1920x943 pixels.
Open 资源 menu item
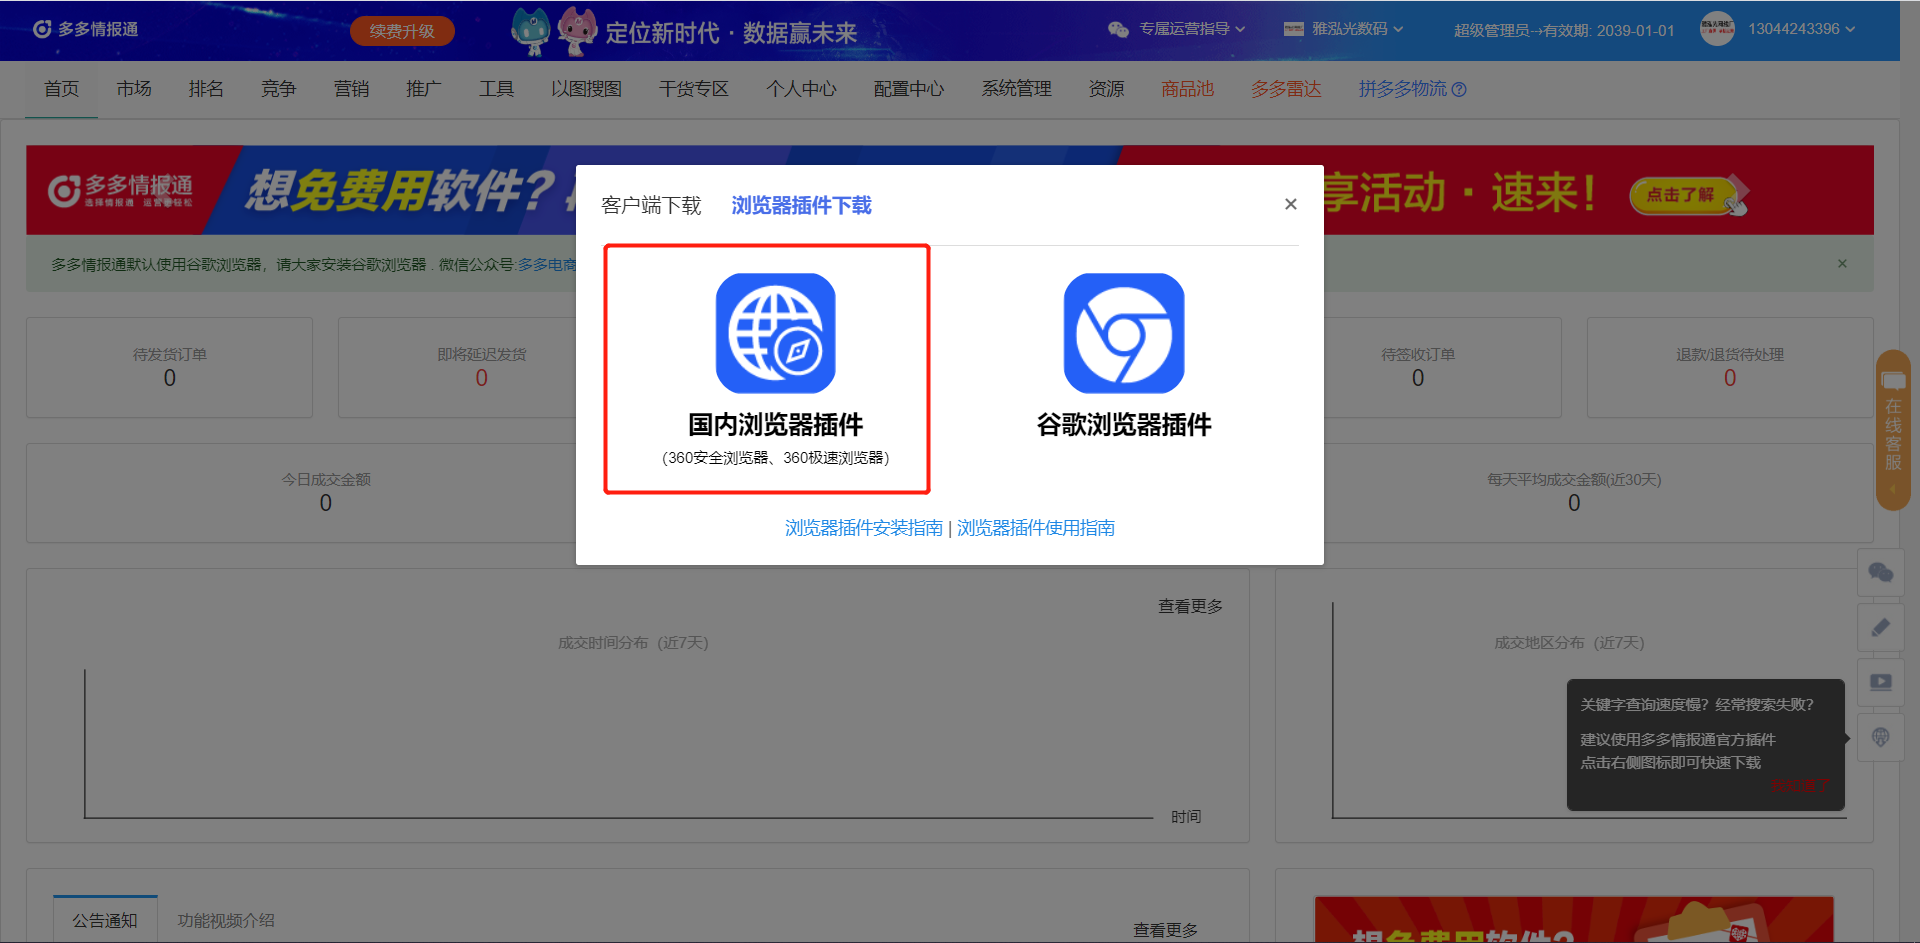pyautogui.click(x=1106, y=89)
